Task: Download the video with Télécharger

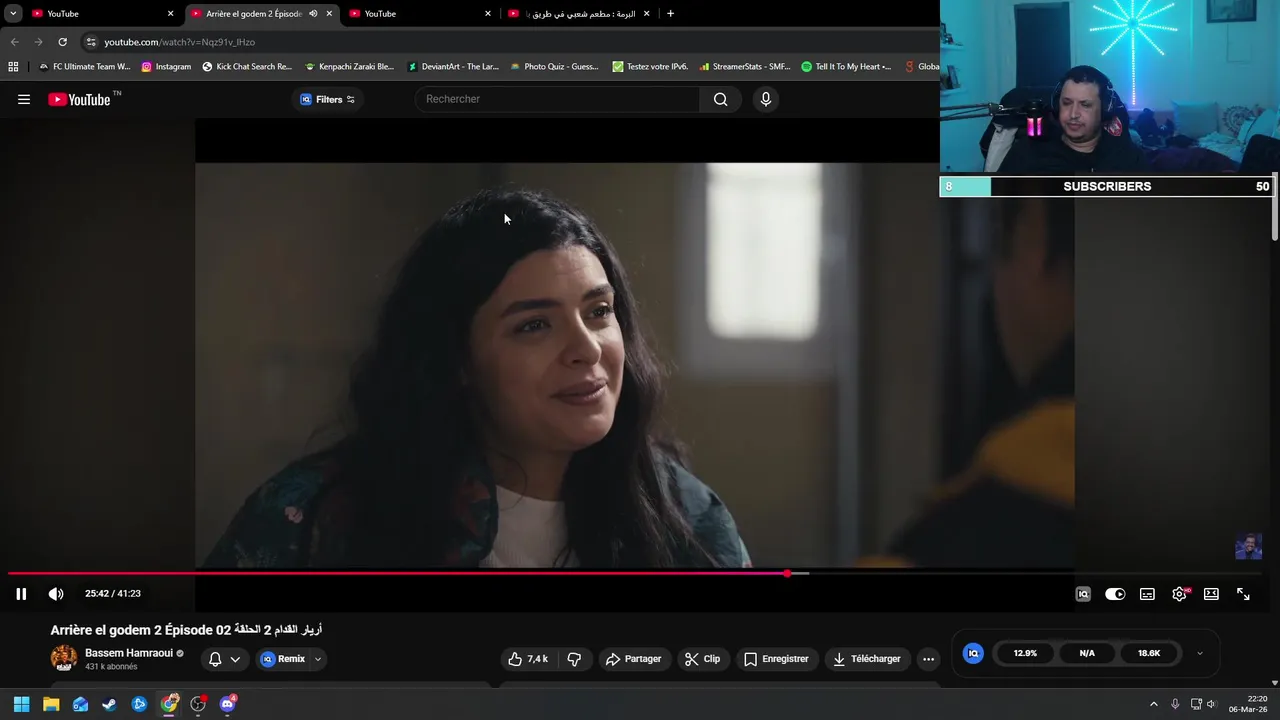Action: point(867,659)
